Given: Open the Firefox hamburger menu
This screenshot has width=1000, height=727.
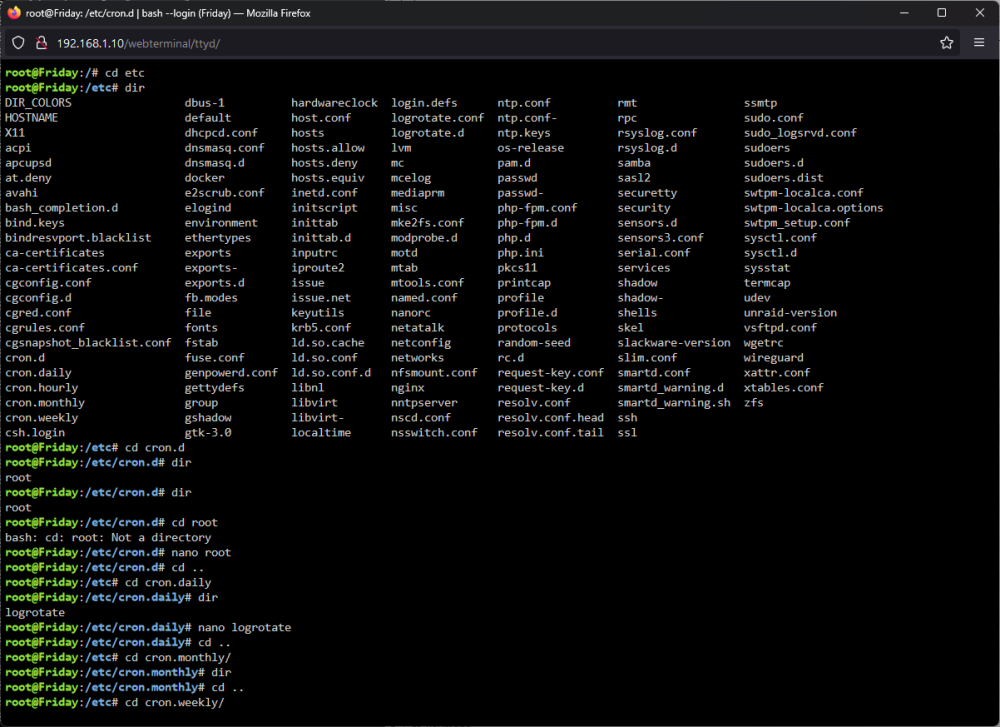Looking at the screenshot, I should pos(979,43).
